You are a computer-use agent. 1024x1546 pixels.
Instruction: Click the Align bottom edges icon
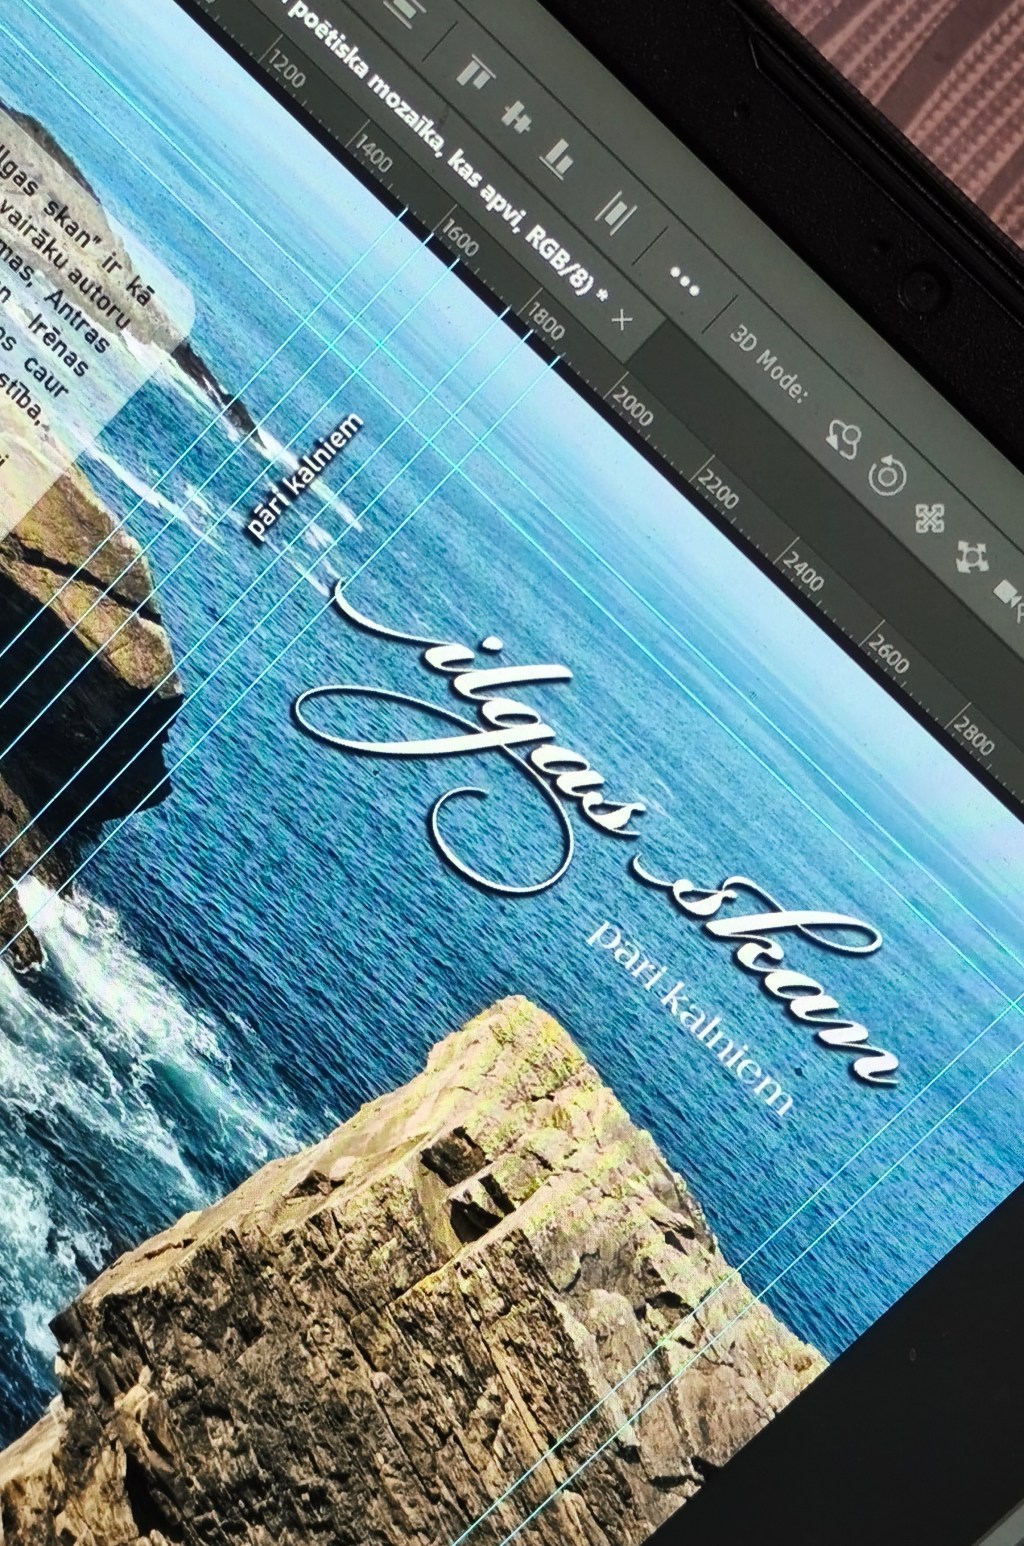click(x=558, y=156)
